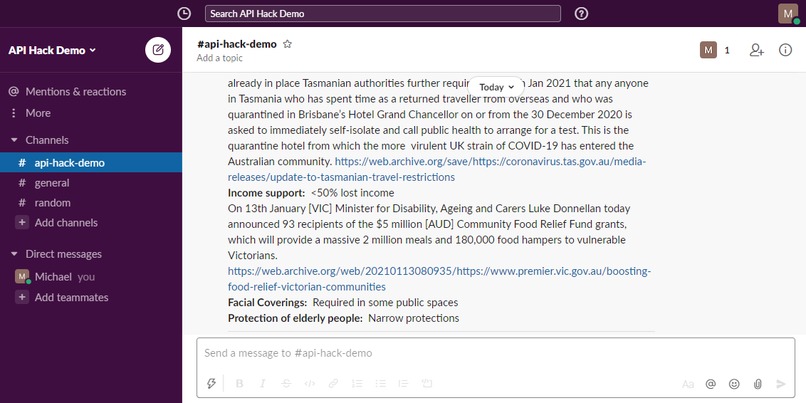Open channel details info icon
The image size is (806, 403).
(x=785, y=50)
